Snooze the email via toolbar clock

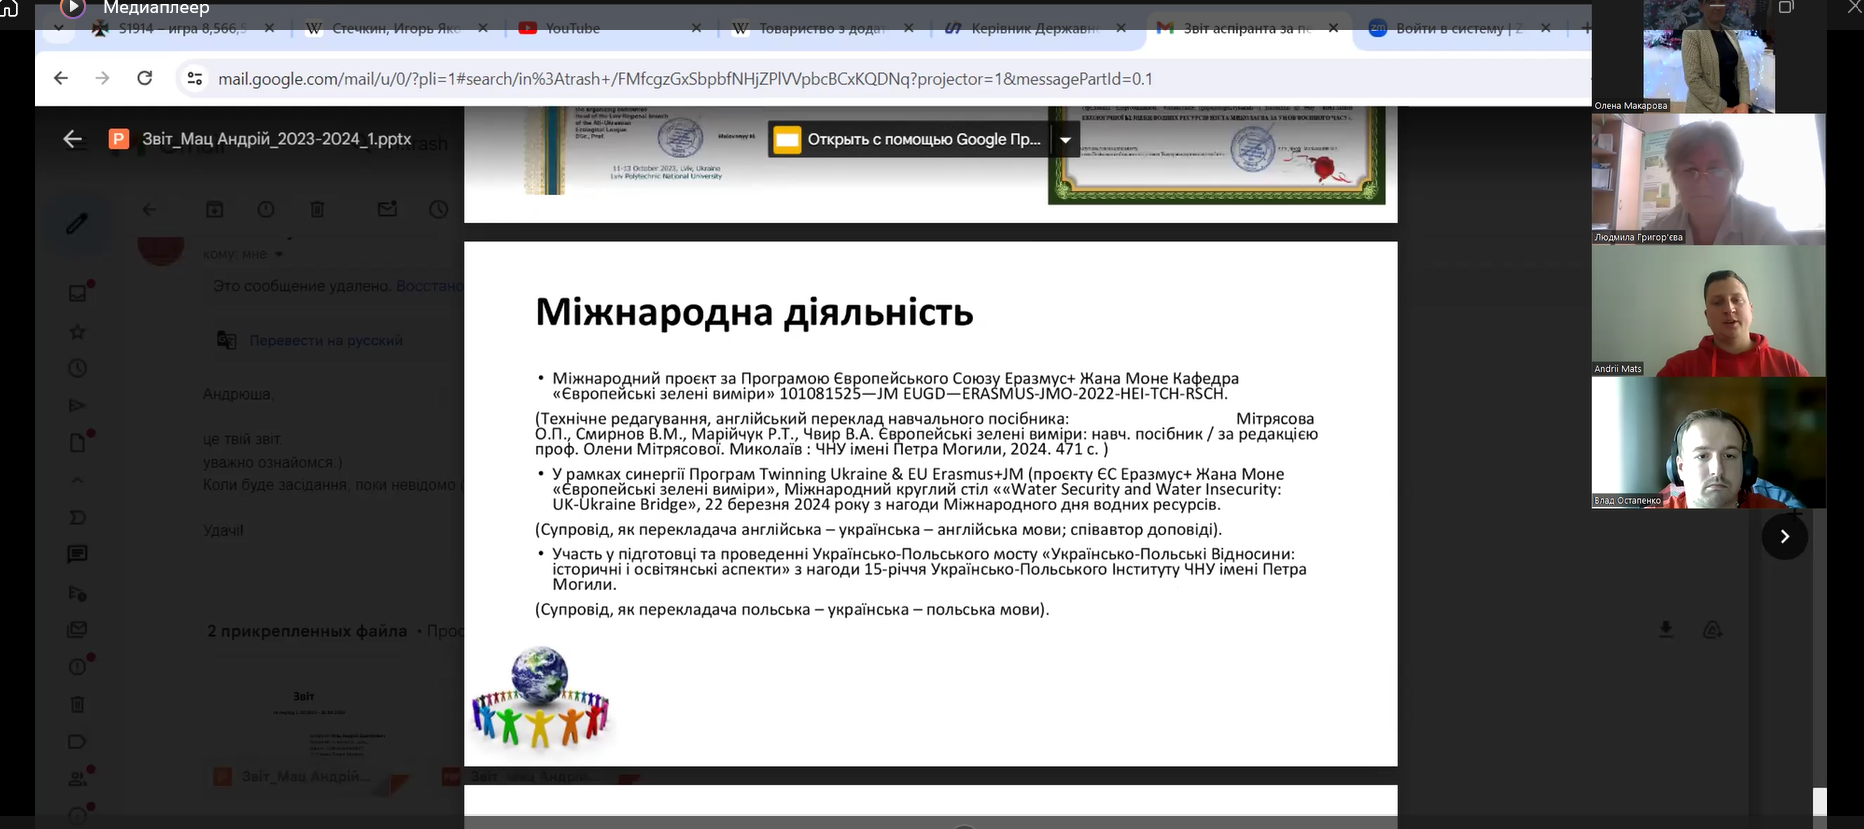coord(439,209)
